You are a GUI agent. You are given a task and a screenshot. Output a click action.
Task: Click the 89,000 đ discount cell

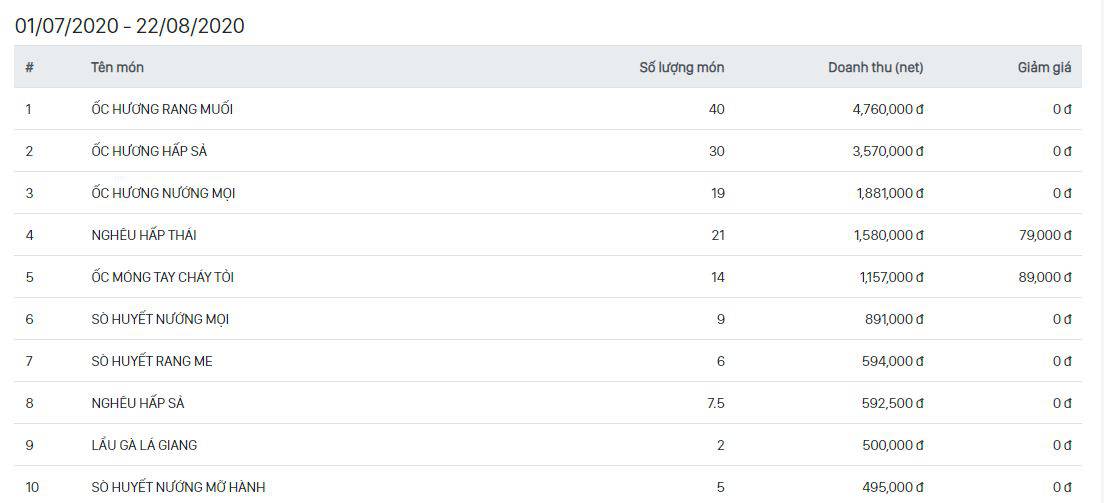[x=1045, y=277]
